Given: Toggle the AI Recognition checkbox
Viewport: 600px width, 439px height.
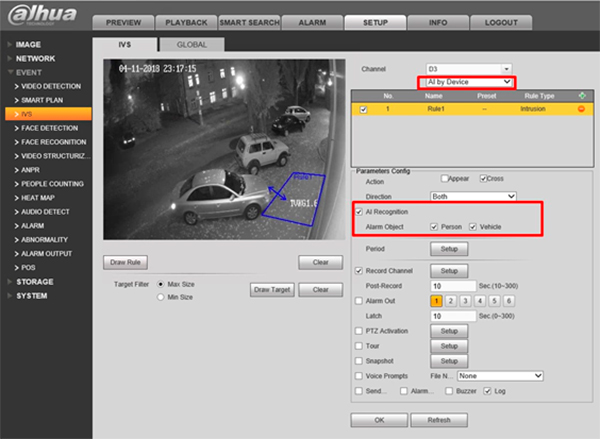Looking at the screenshot, I should coord(359,212).
